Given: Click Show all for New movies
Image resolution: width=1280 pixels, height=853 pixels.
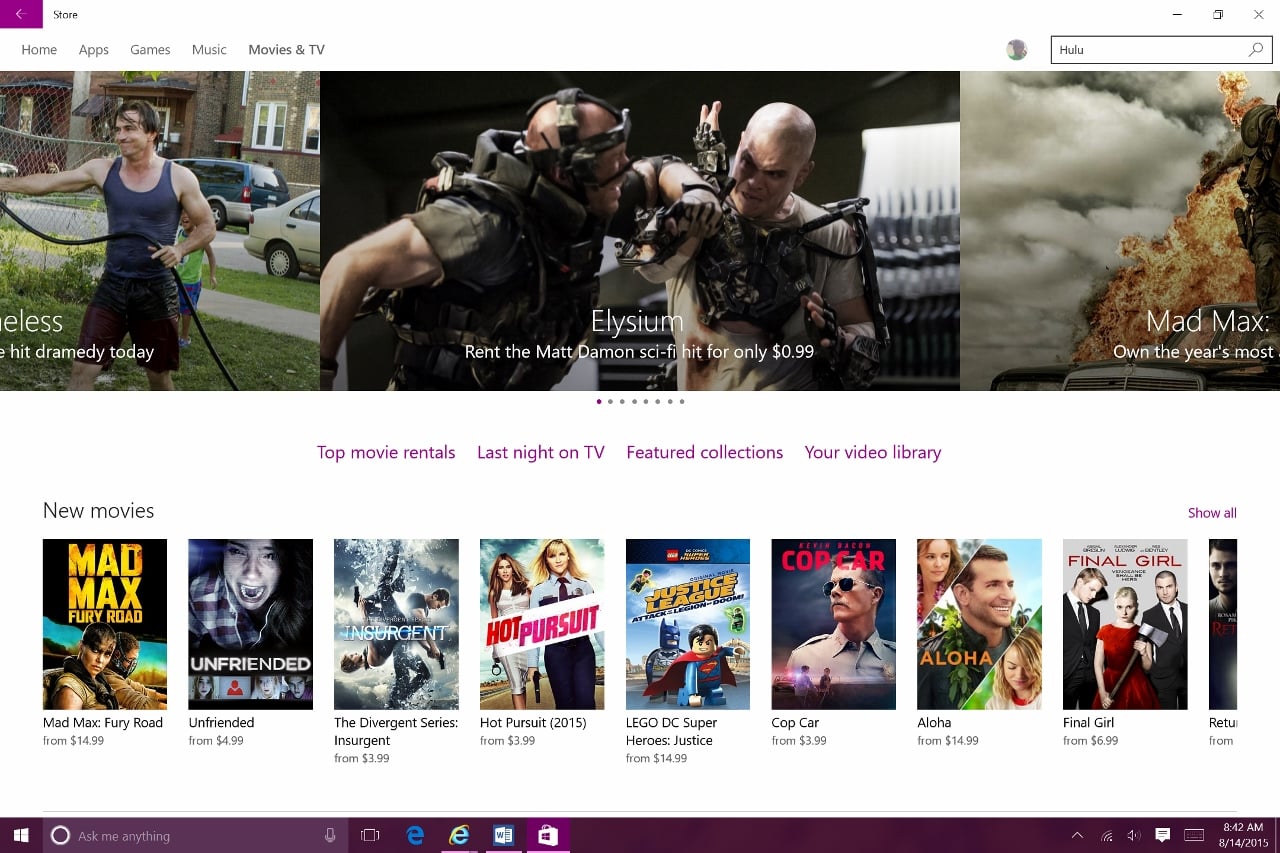Looking at the screenshot, I should [1211, 513].
